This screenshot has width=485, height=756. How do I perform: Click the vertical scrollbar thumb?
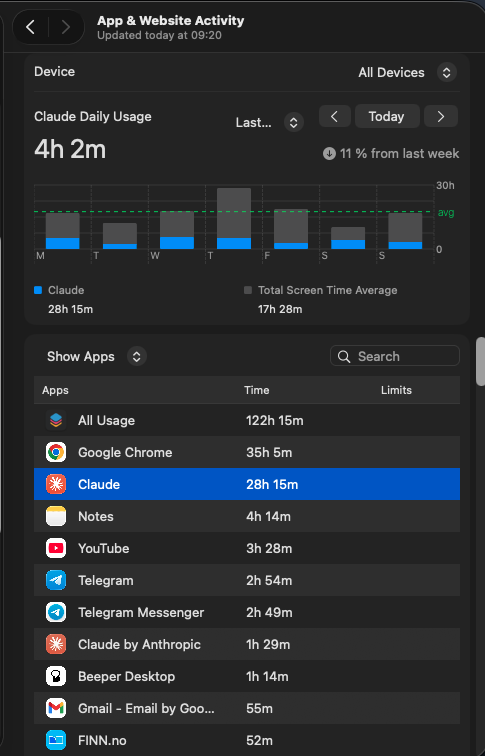[480, 361]
